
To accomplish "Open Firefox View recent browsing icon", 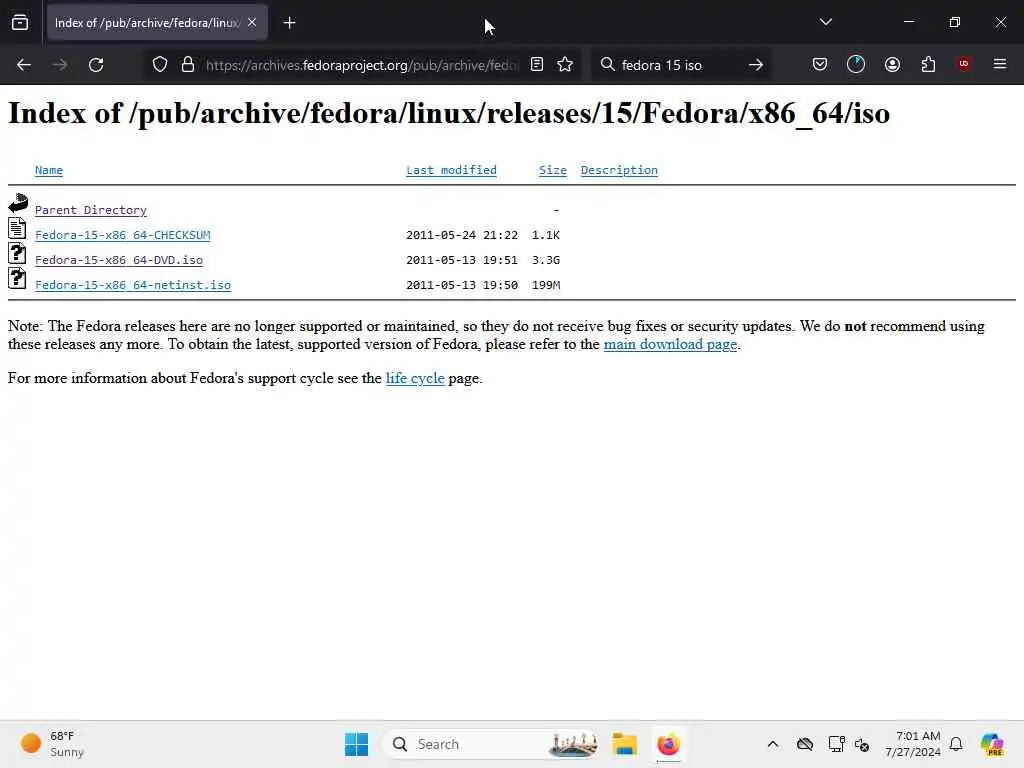I will tap(20, 23).
